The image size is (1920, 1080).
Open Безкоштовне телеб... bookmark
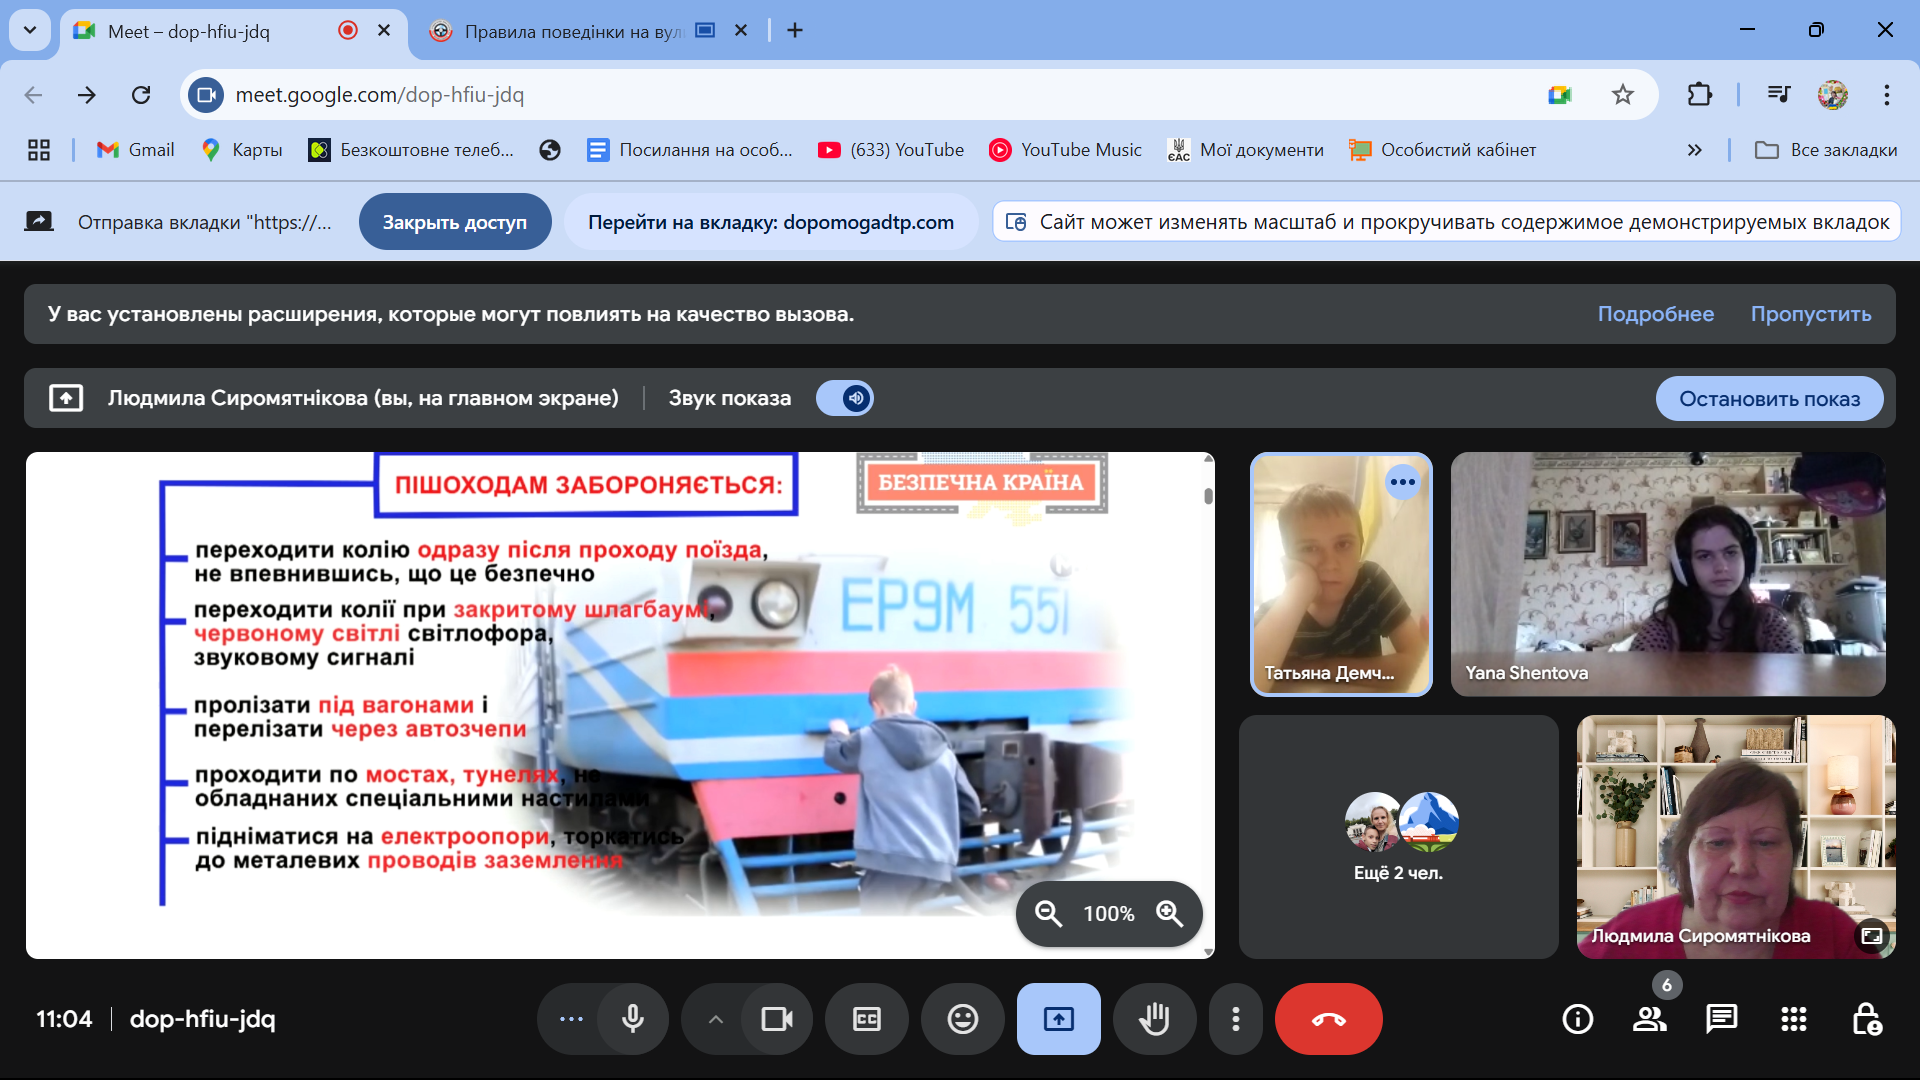click(x=411, y=150)
